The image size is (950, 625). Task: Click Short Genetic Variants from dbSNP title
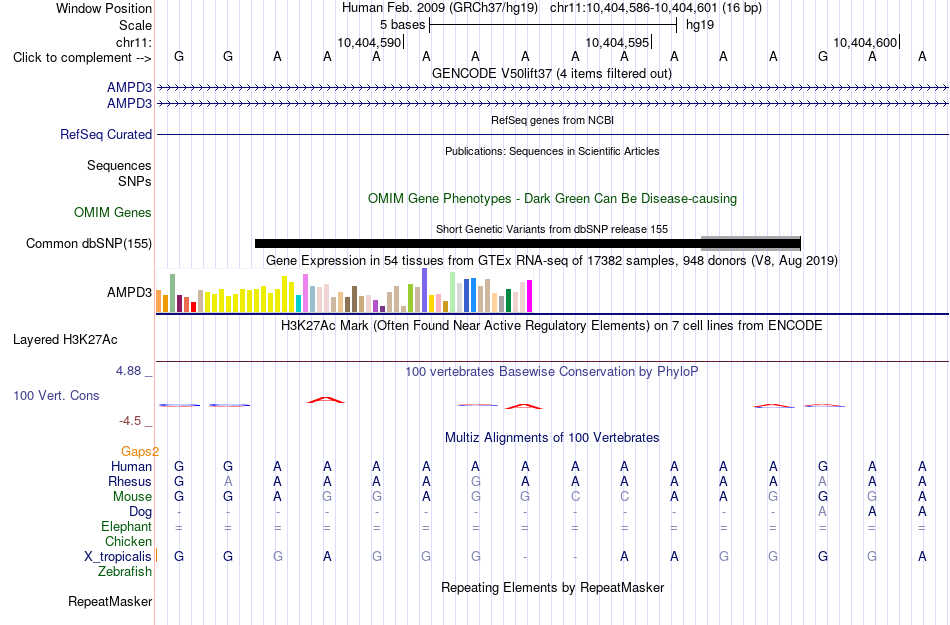[x=552, y=230]
